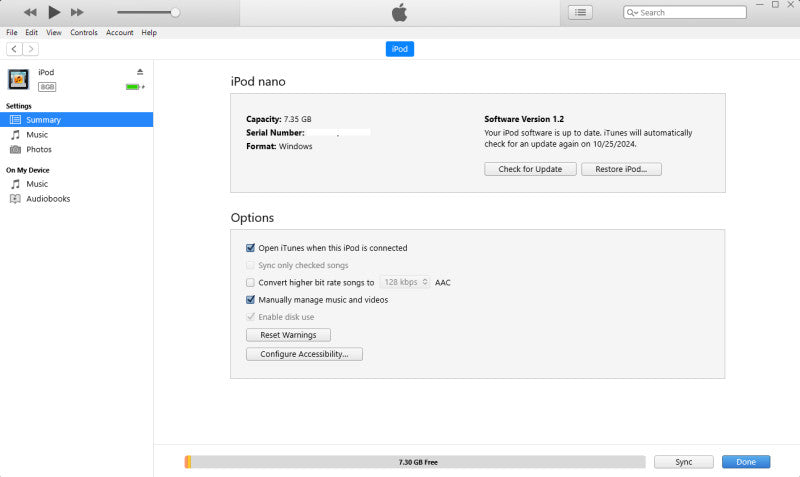800x477 pixels.
Task: Click the Summary list icon in sidebar
Action: click(x=15, y=119)
